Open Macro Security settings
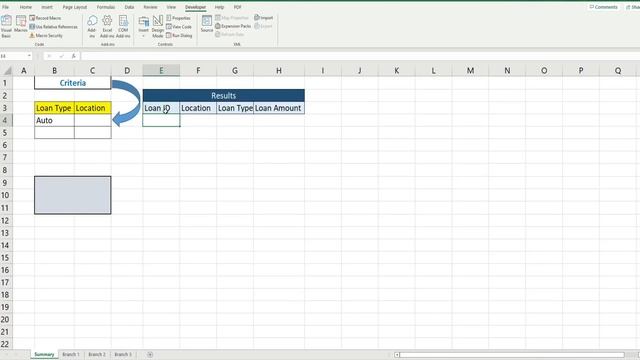 [x=46, y=36]
